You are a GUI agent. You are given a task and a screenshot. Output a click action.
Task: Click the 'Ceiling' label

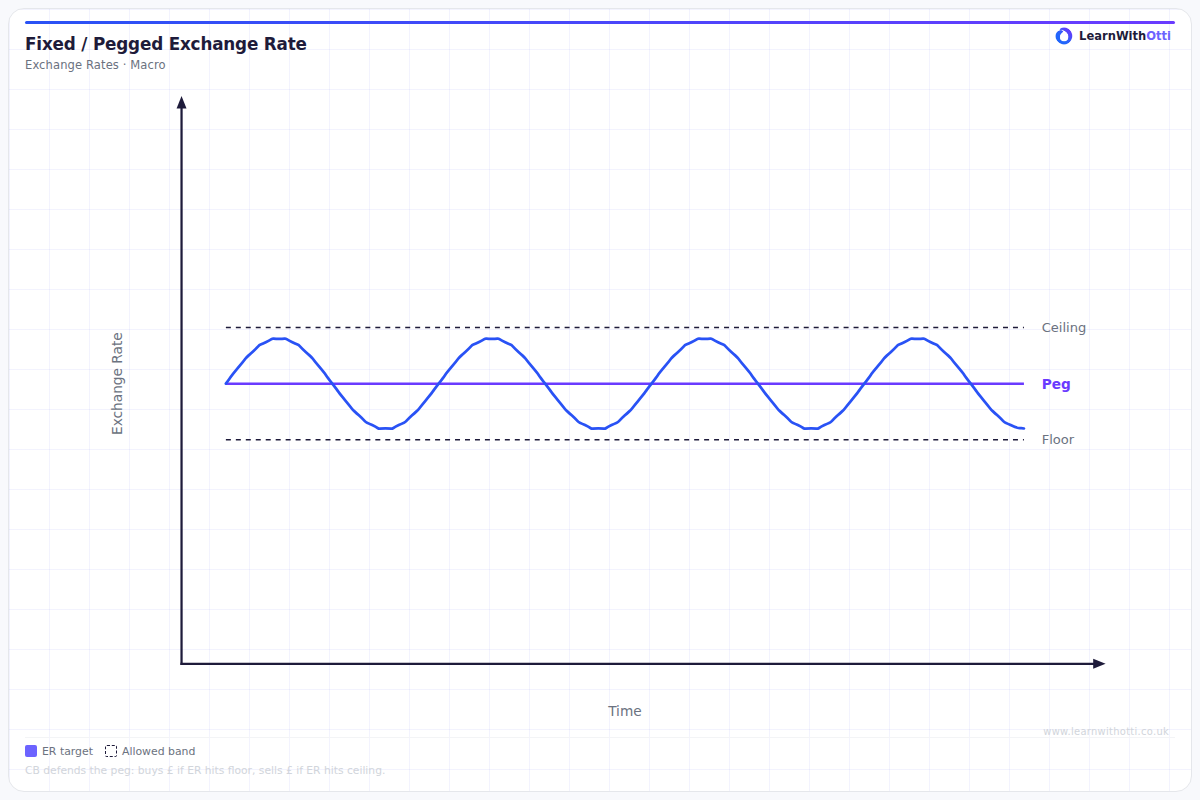tap(1063, 328)
